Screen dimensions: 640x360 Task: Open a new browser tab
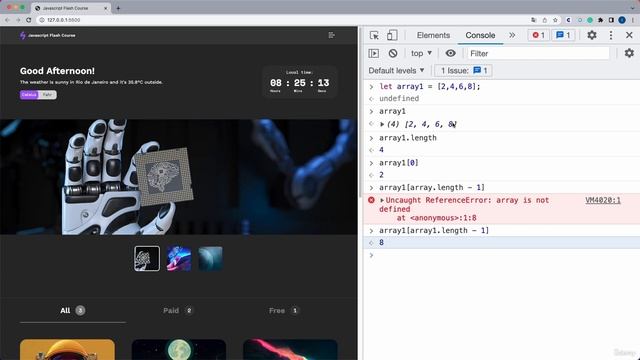point(118,8)
